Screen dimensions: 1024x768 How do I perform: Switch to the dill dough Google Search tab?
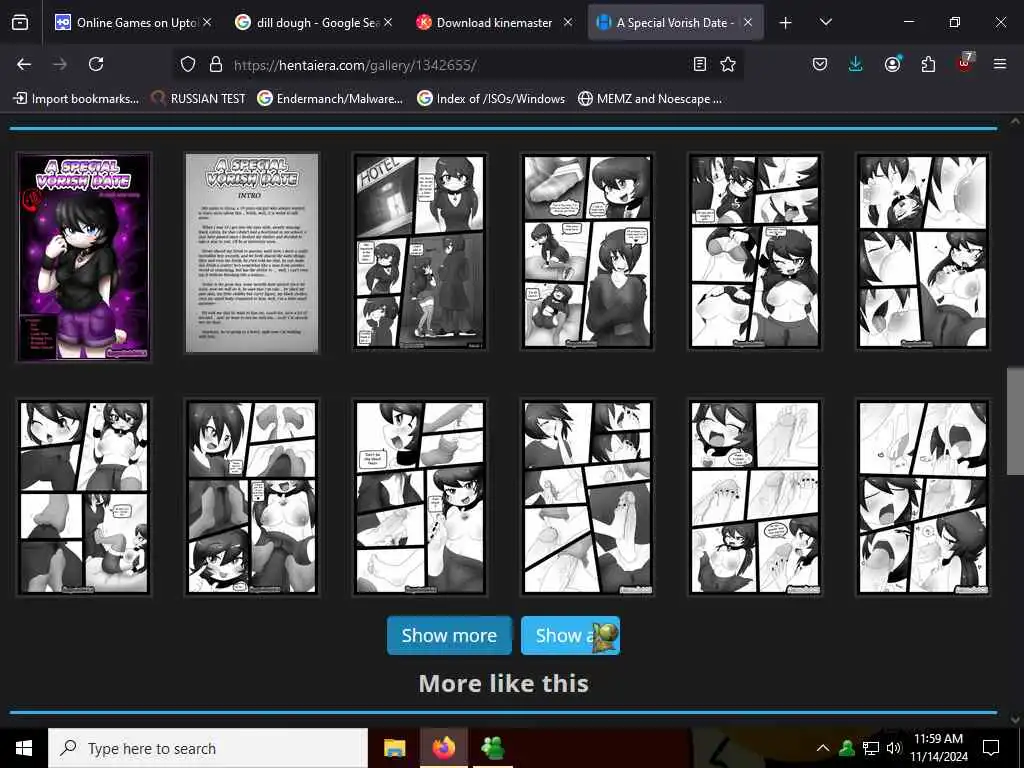coord(313,23)
